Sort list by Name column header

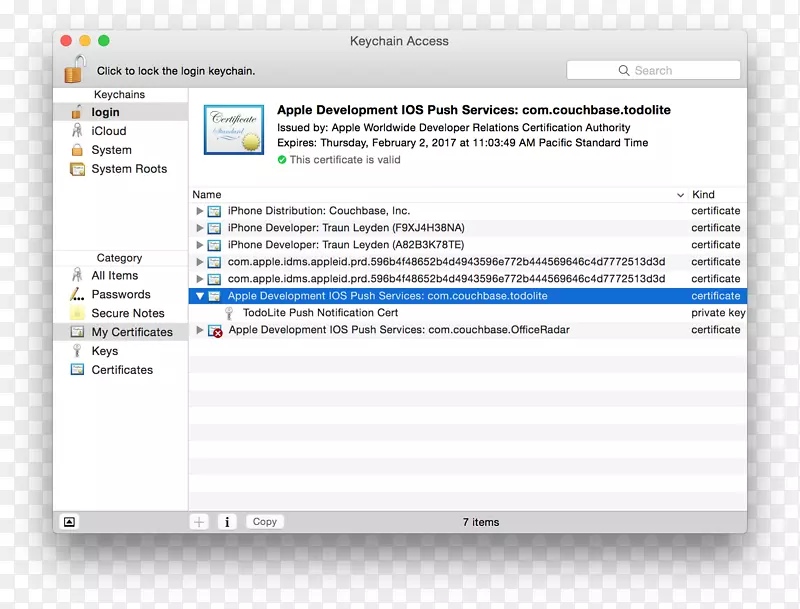207,195
